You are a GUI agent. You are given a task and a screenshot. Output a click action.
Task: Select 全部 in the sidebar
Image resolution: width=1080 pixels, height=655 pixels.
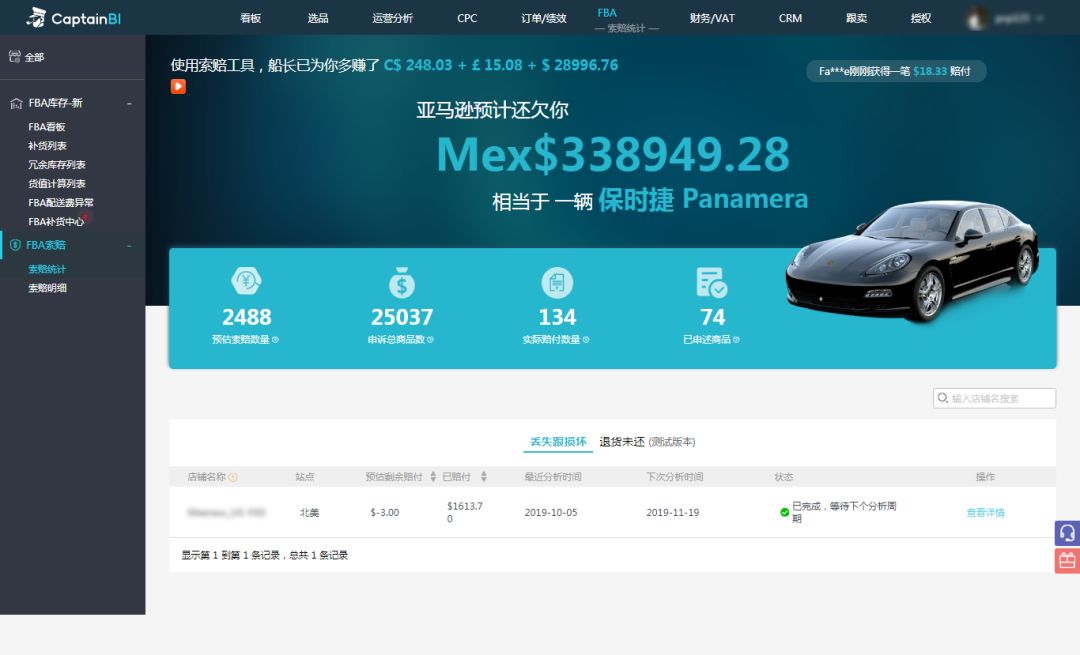(x=34, y=57)
